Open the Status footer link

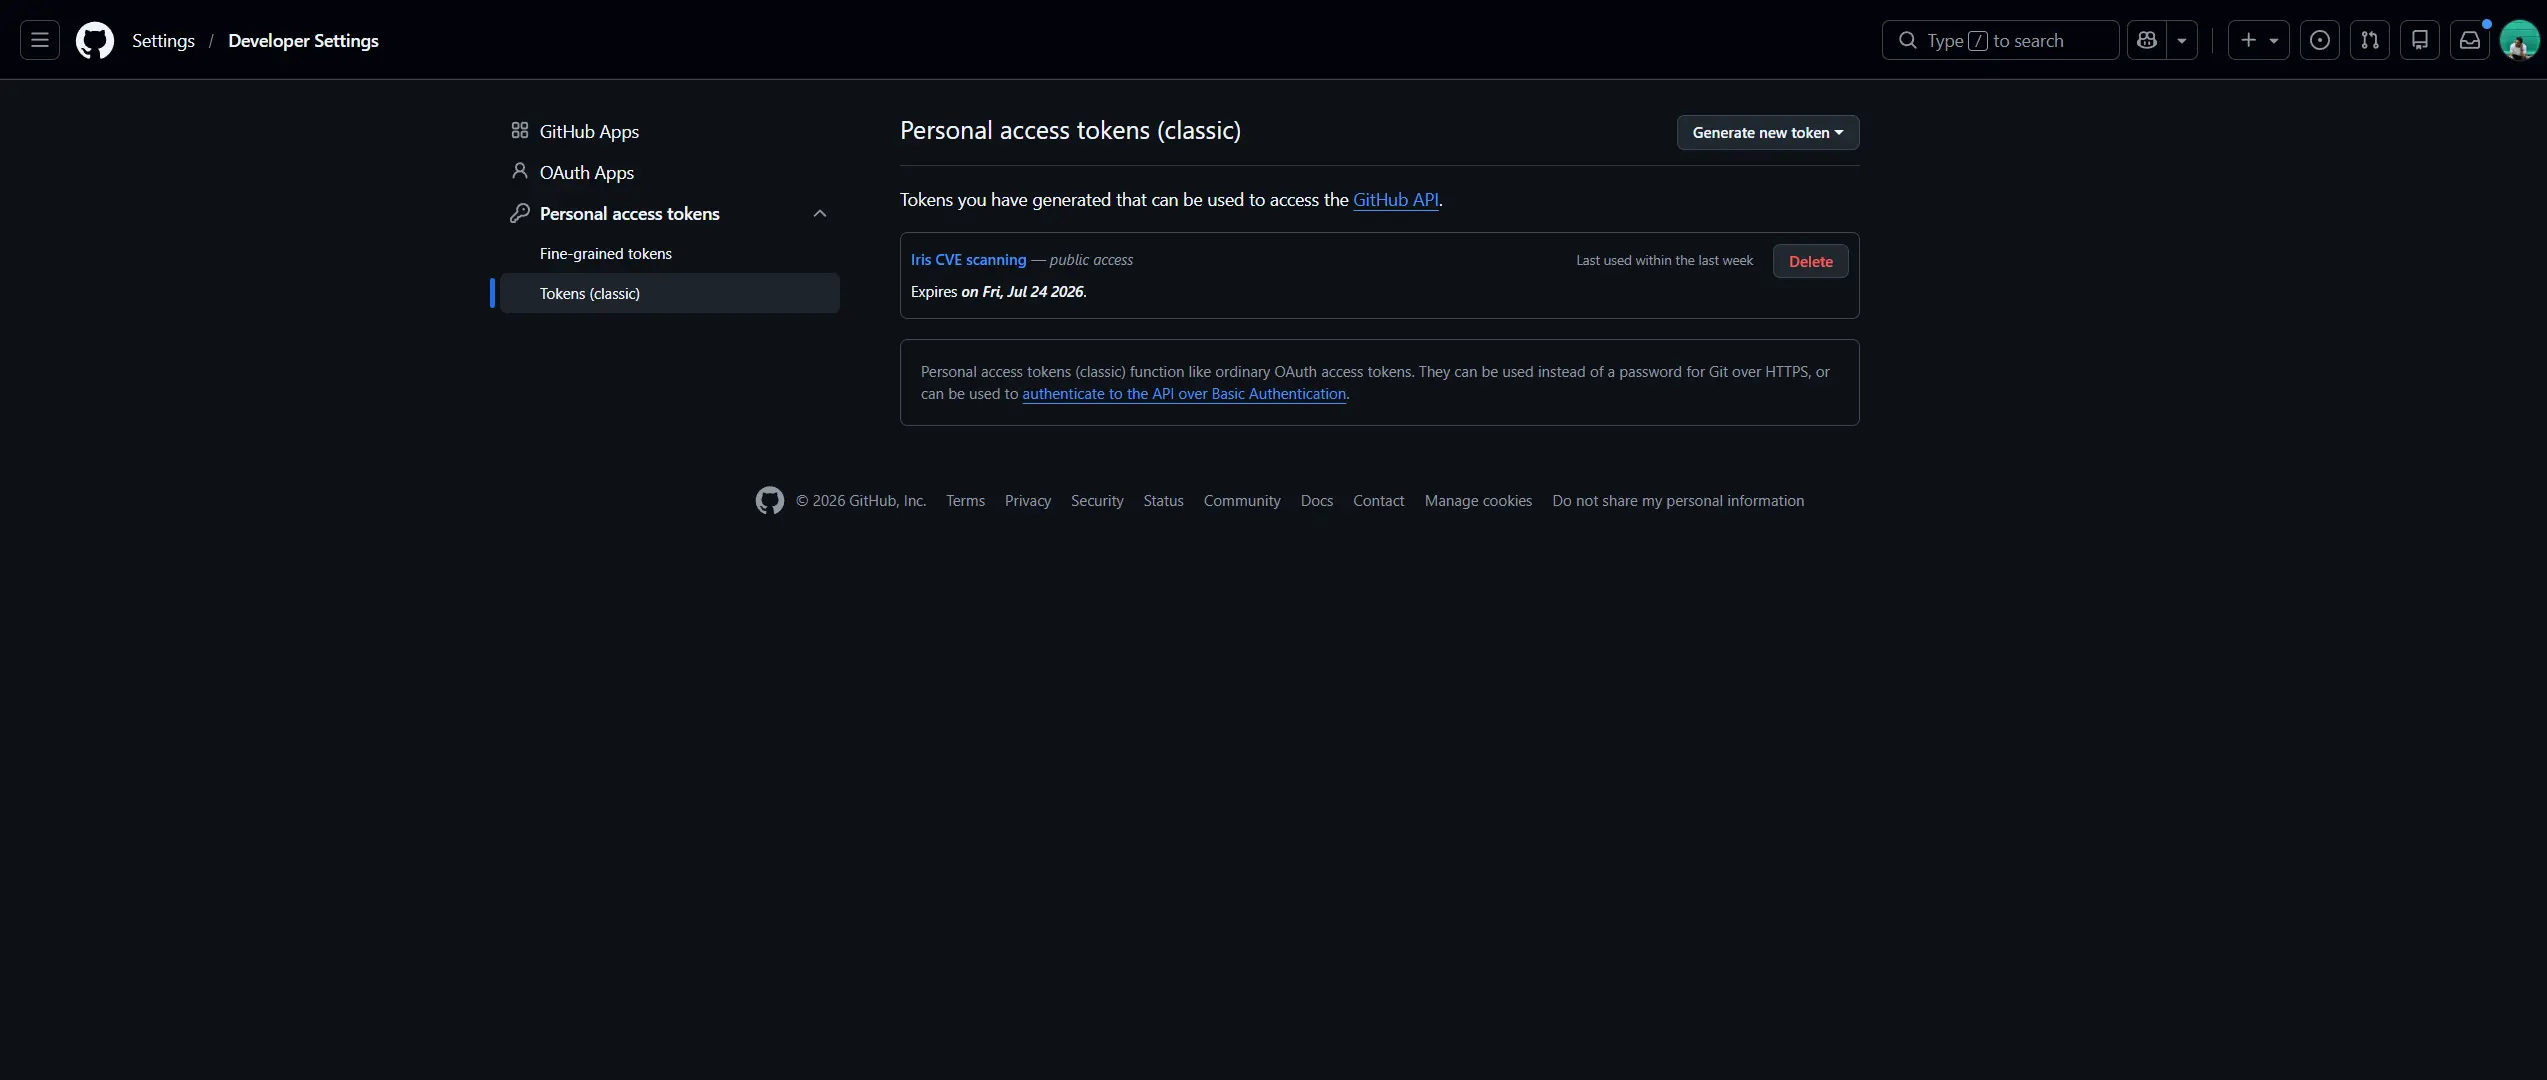tap(1164, 500)
